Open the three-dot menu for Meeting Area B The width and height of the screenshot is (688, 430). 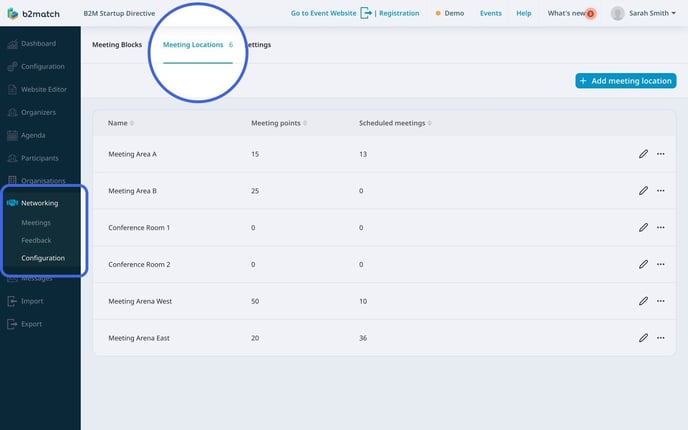tap(660, 191)
